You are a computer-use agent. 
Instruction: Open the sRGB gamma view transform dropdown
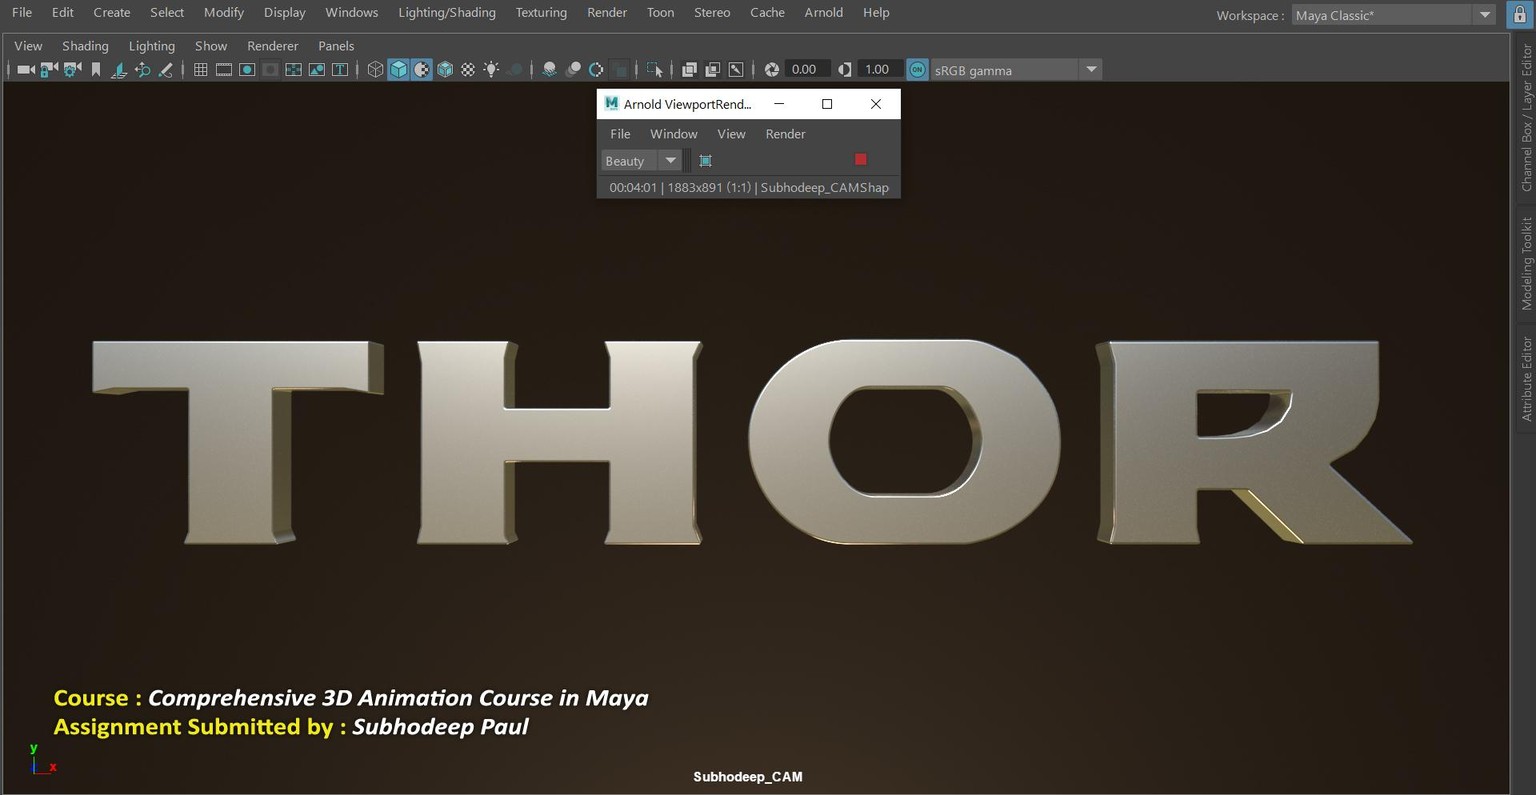tap(1016, 70)
